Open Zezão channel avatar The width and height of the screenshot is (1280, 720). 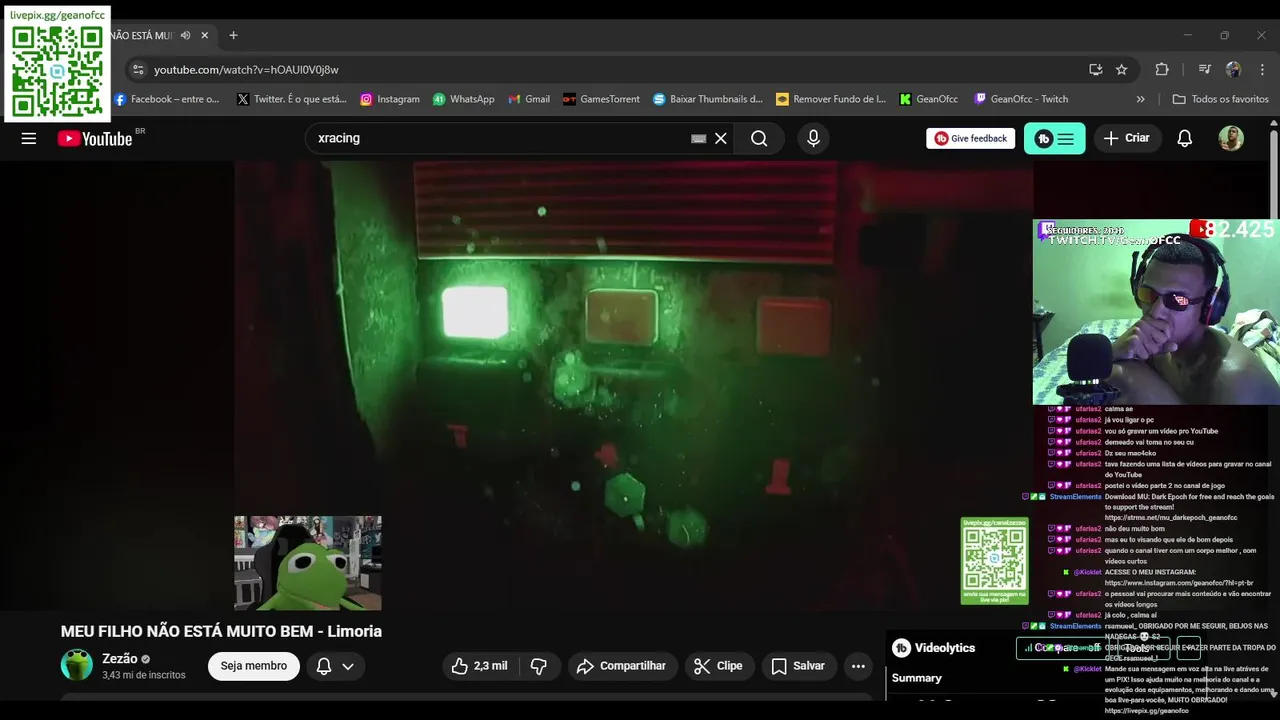click(77, 665)
